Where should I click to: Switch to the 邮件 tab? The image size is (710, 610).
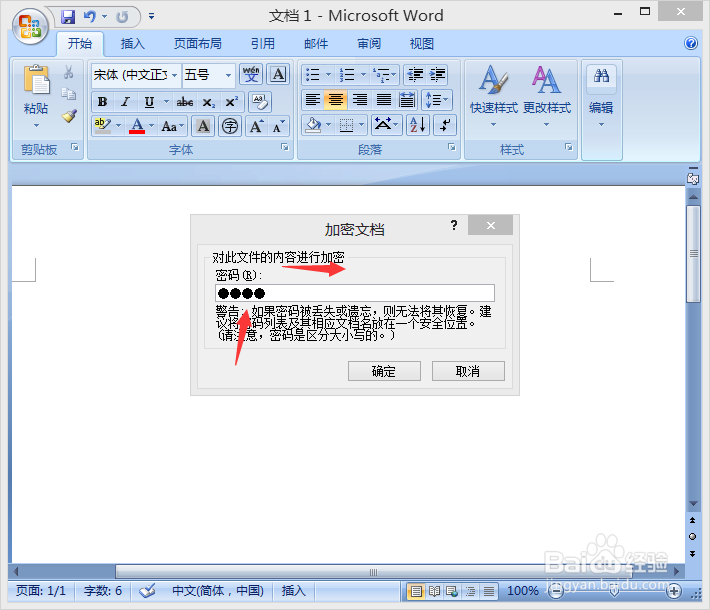click(316, 43)
